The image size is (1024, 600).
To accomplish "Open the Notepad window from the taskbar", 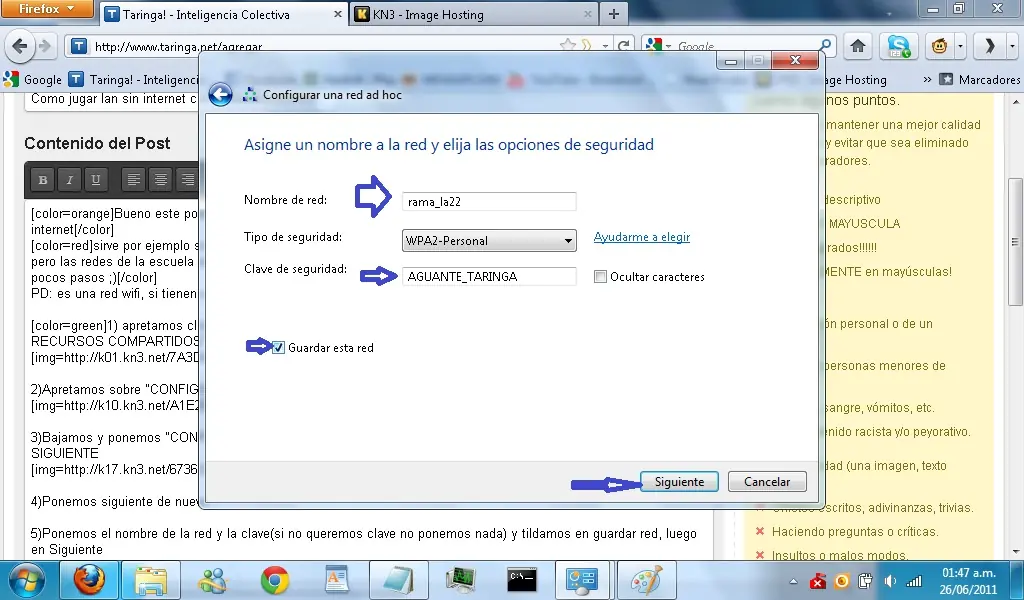I will [398, 580].
